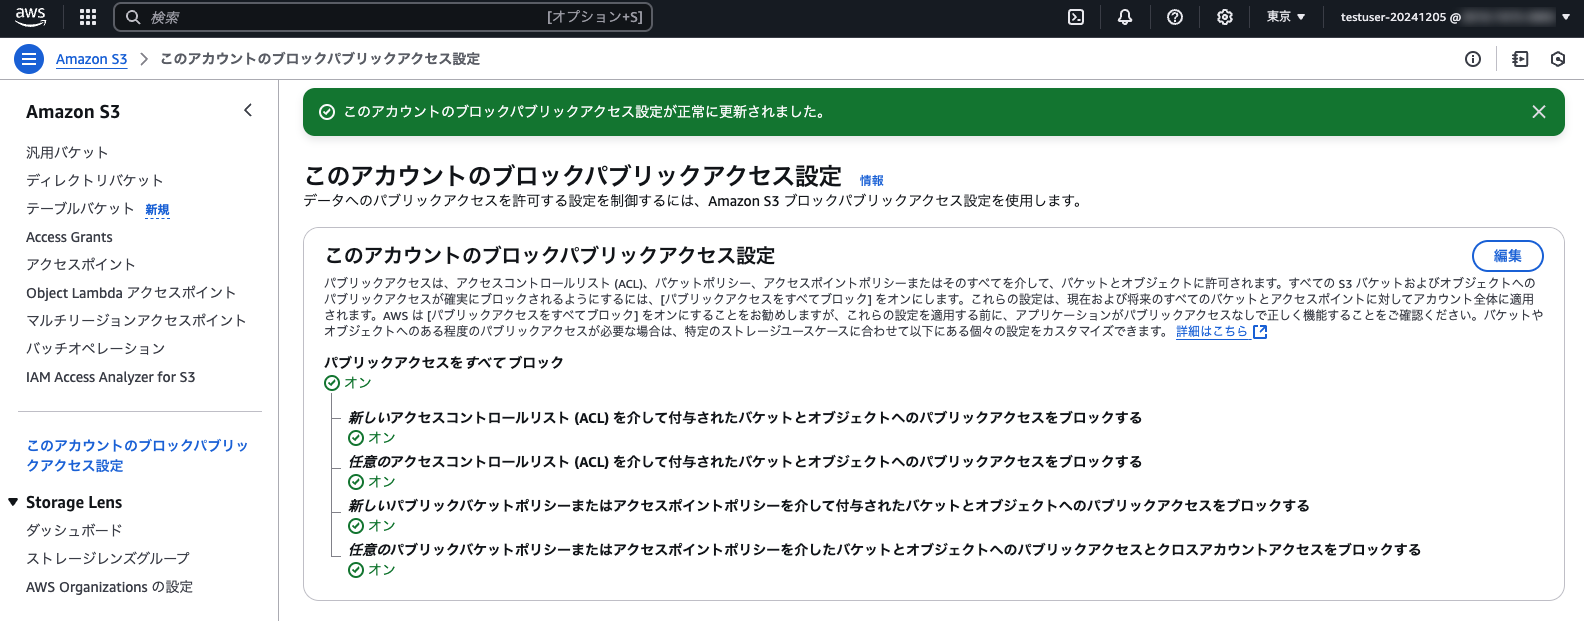Collapse the Storage Lens section
This screenshot has width=1584, height=621.
click(x=13, y=502)
